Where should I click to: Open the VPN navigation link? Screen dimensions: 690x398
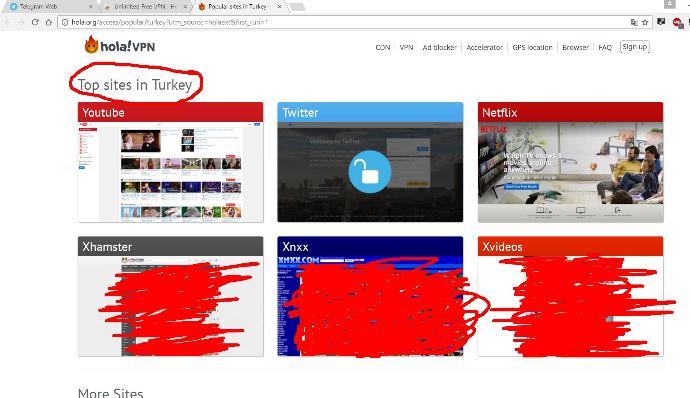(x=406, y=47)
